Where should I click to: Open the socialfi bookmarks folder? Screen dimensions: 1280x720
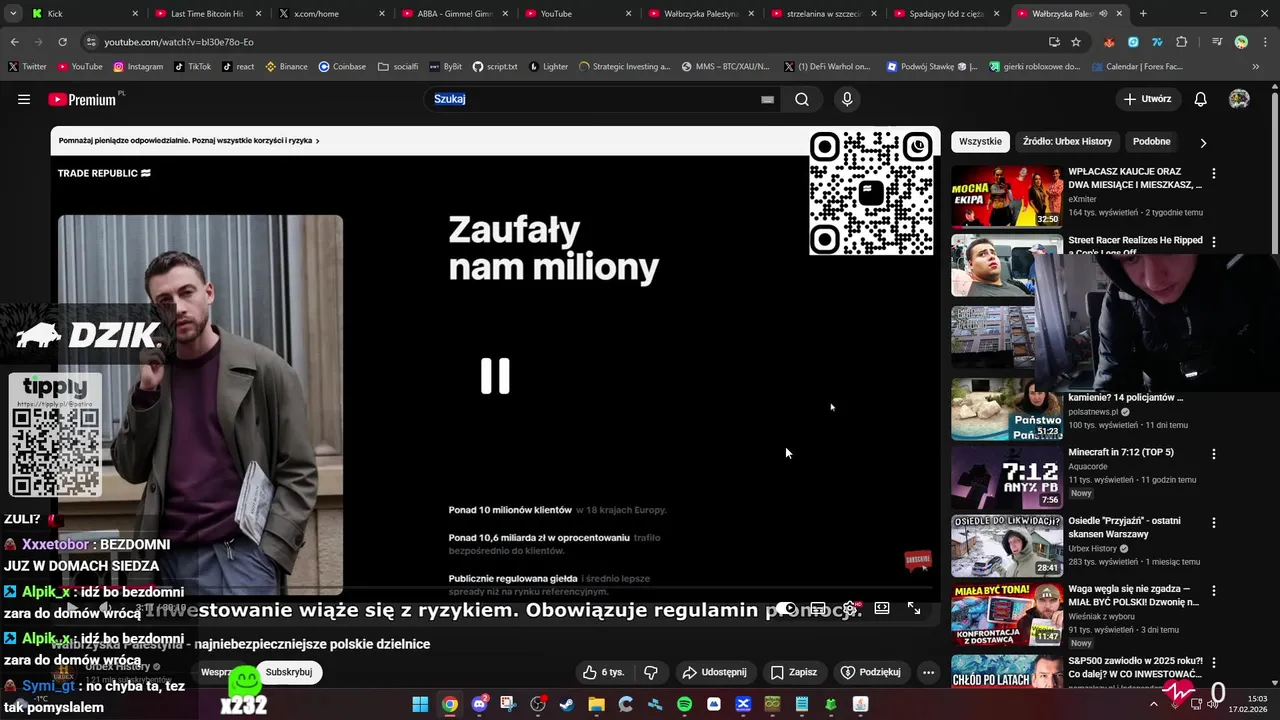pos(398,67)
